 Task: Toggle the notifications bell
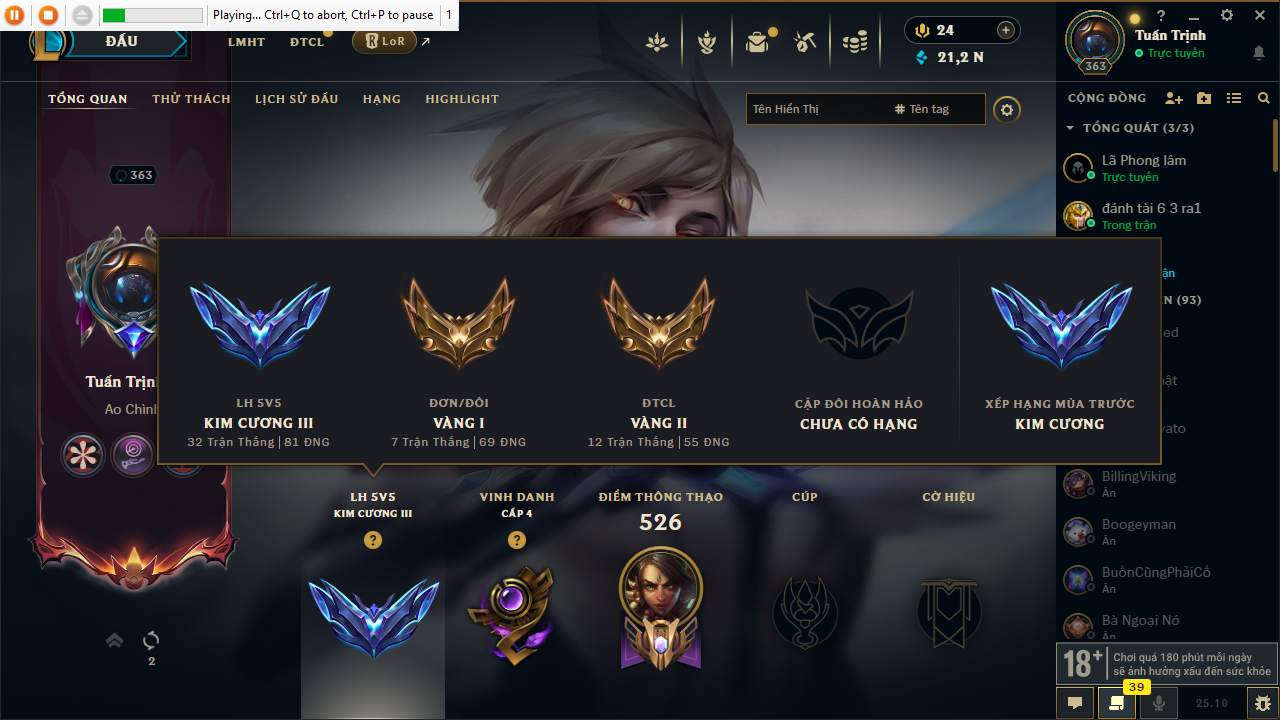pos(1258,53)
